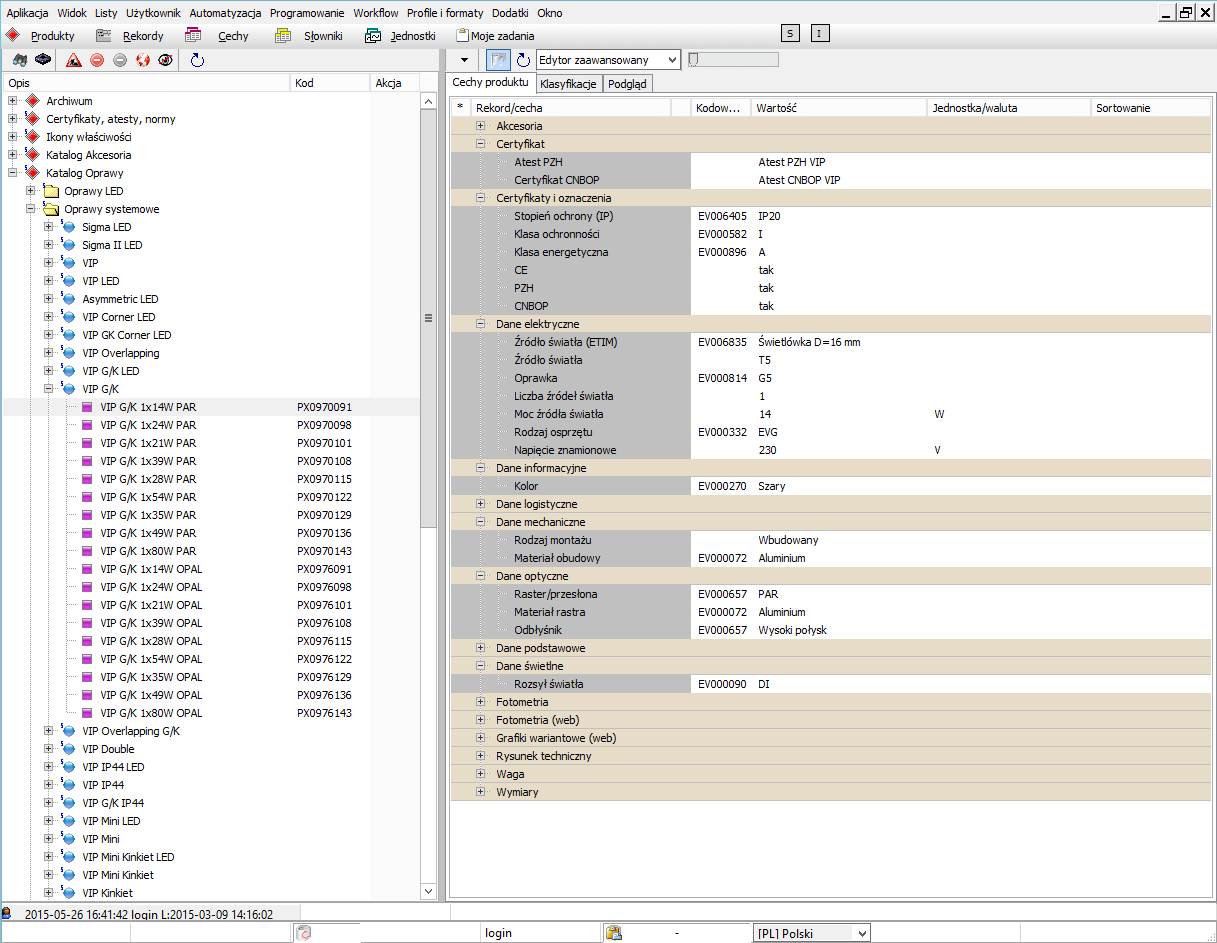
Task: Click the red lifebuoy toolbar icon
Action: point(143,60)
